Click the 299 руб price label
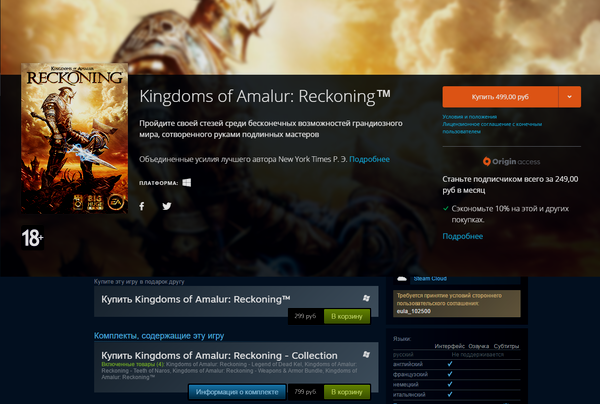This screenshot has height=404, width=600. tap(305, 316)
